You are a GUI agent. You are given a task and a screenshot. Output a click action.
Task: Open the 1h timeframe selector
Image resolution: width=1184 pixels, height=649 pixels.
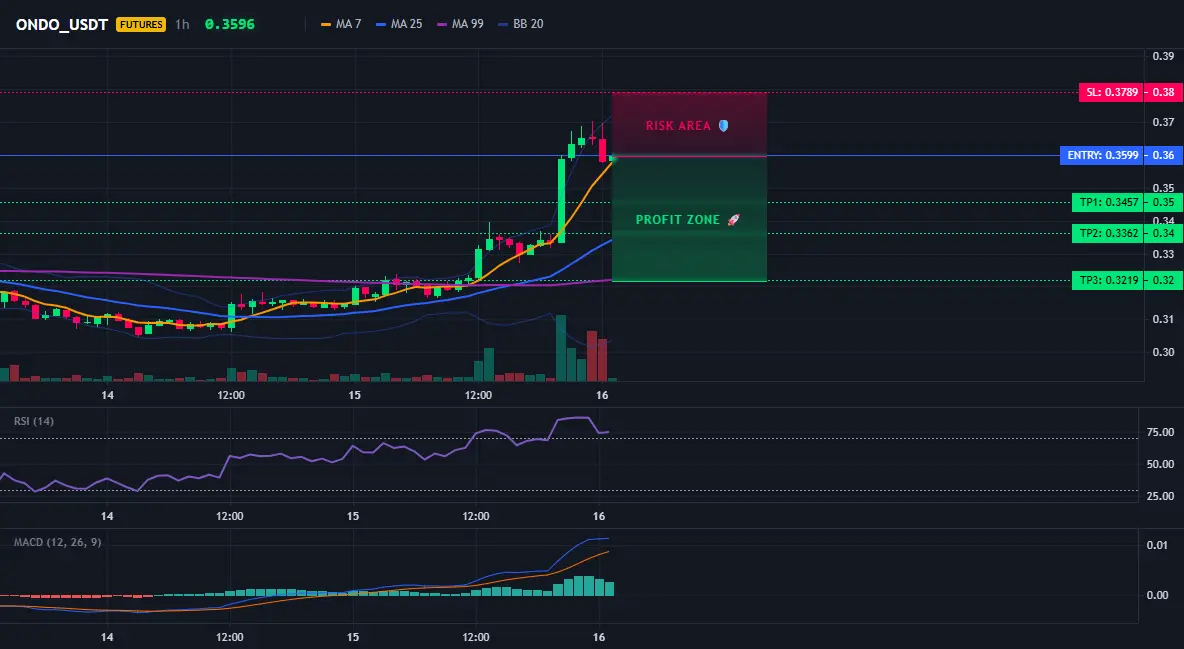coord(182,24)
